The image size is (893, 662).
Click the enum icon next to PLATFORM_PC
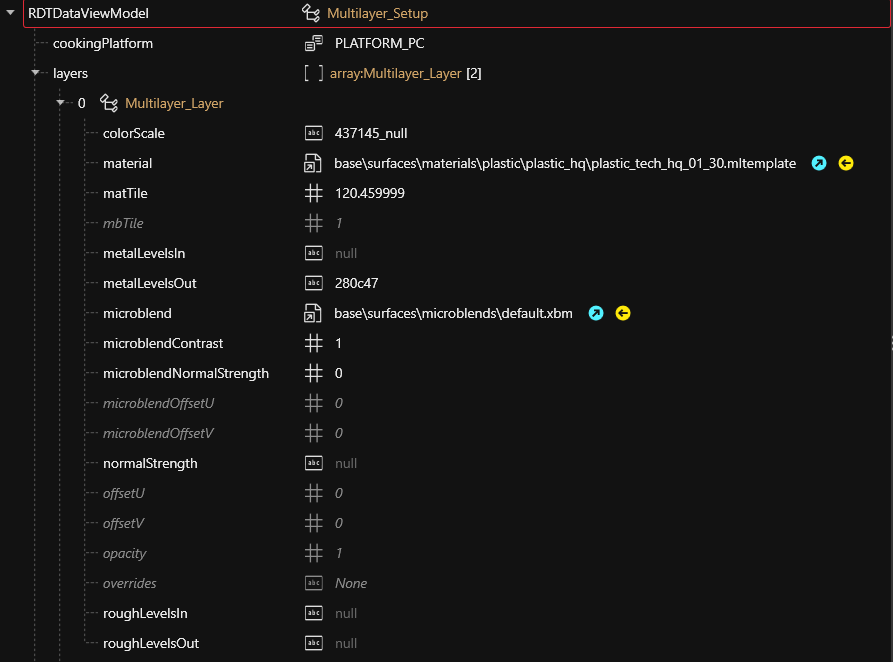(314, 43)
